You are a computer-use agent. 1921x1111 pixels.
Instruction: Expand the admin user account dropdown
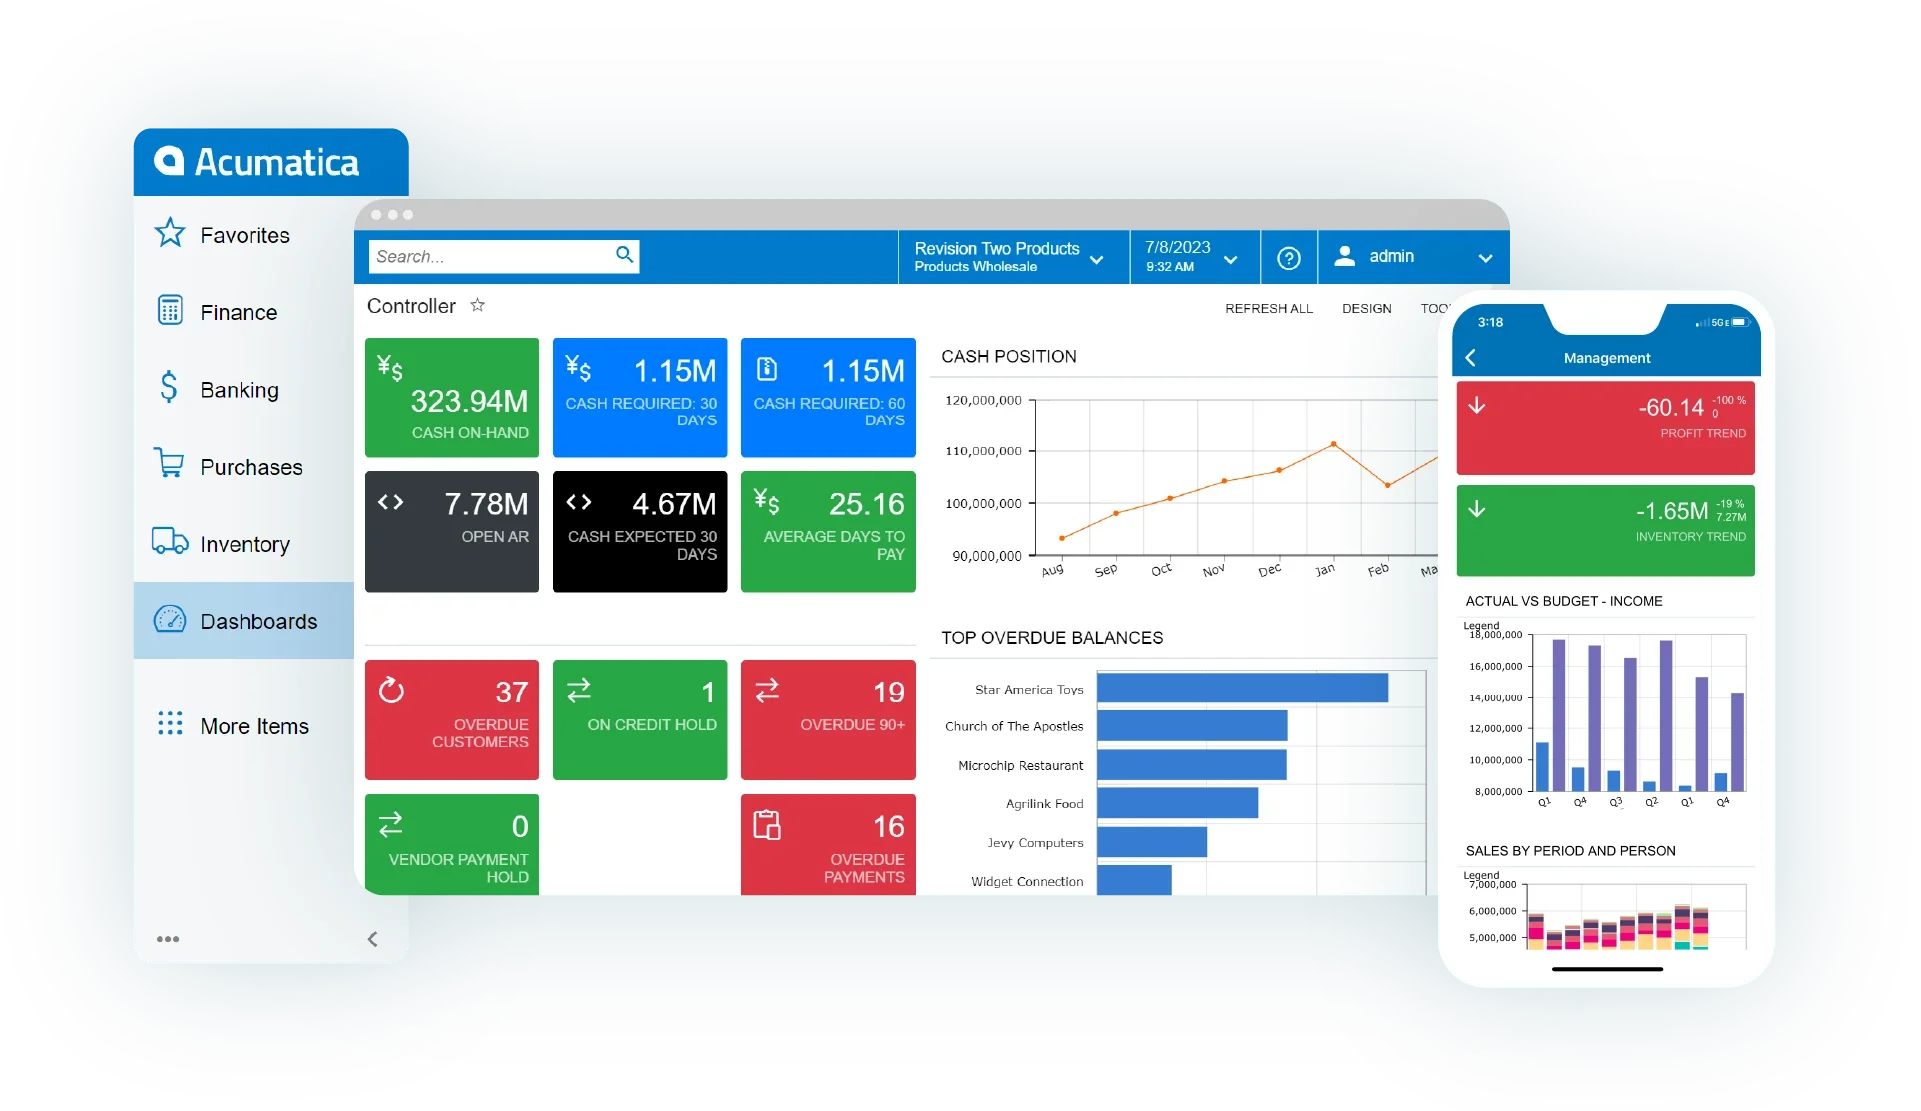1490,258
